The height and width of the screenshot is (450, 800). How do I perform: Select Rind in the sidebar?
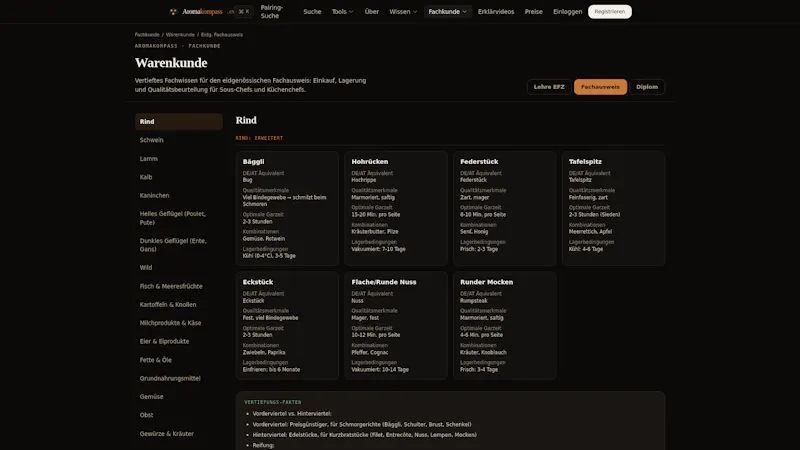pos(179,121)
